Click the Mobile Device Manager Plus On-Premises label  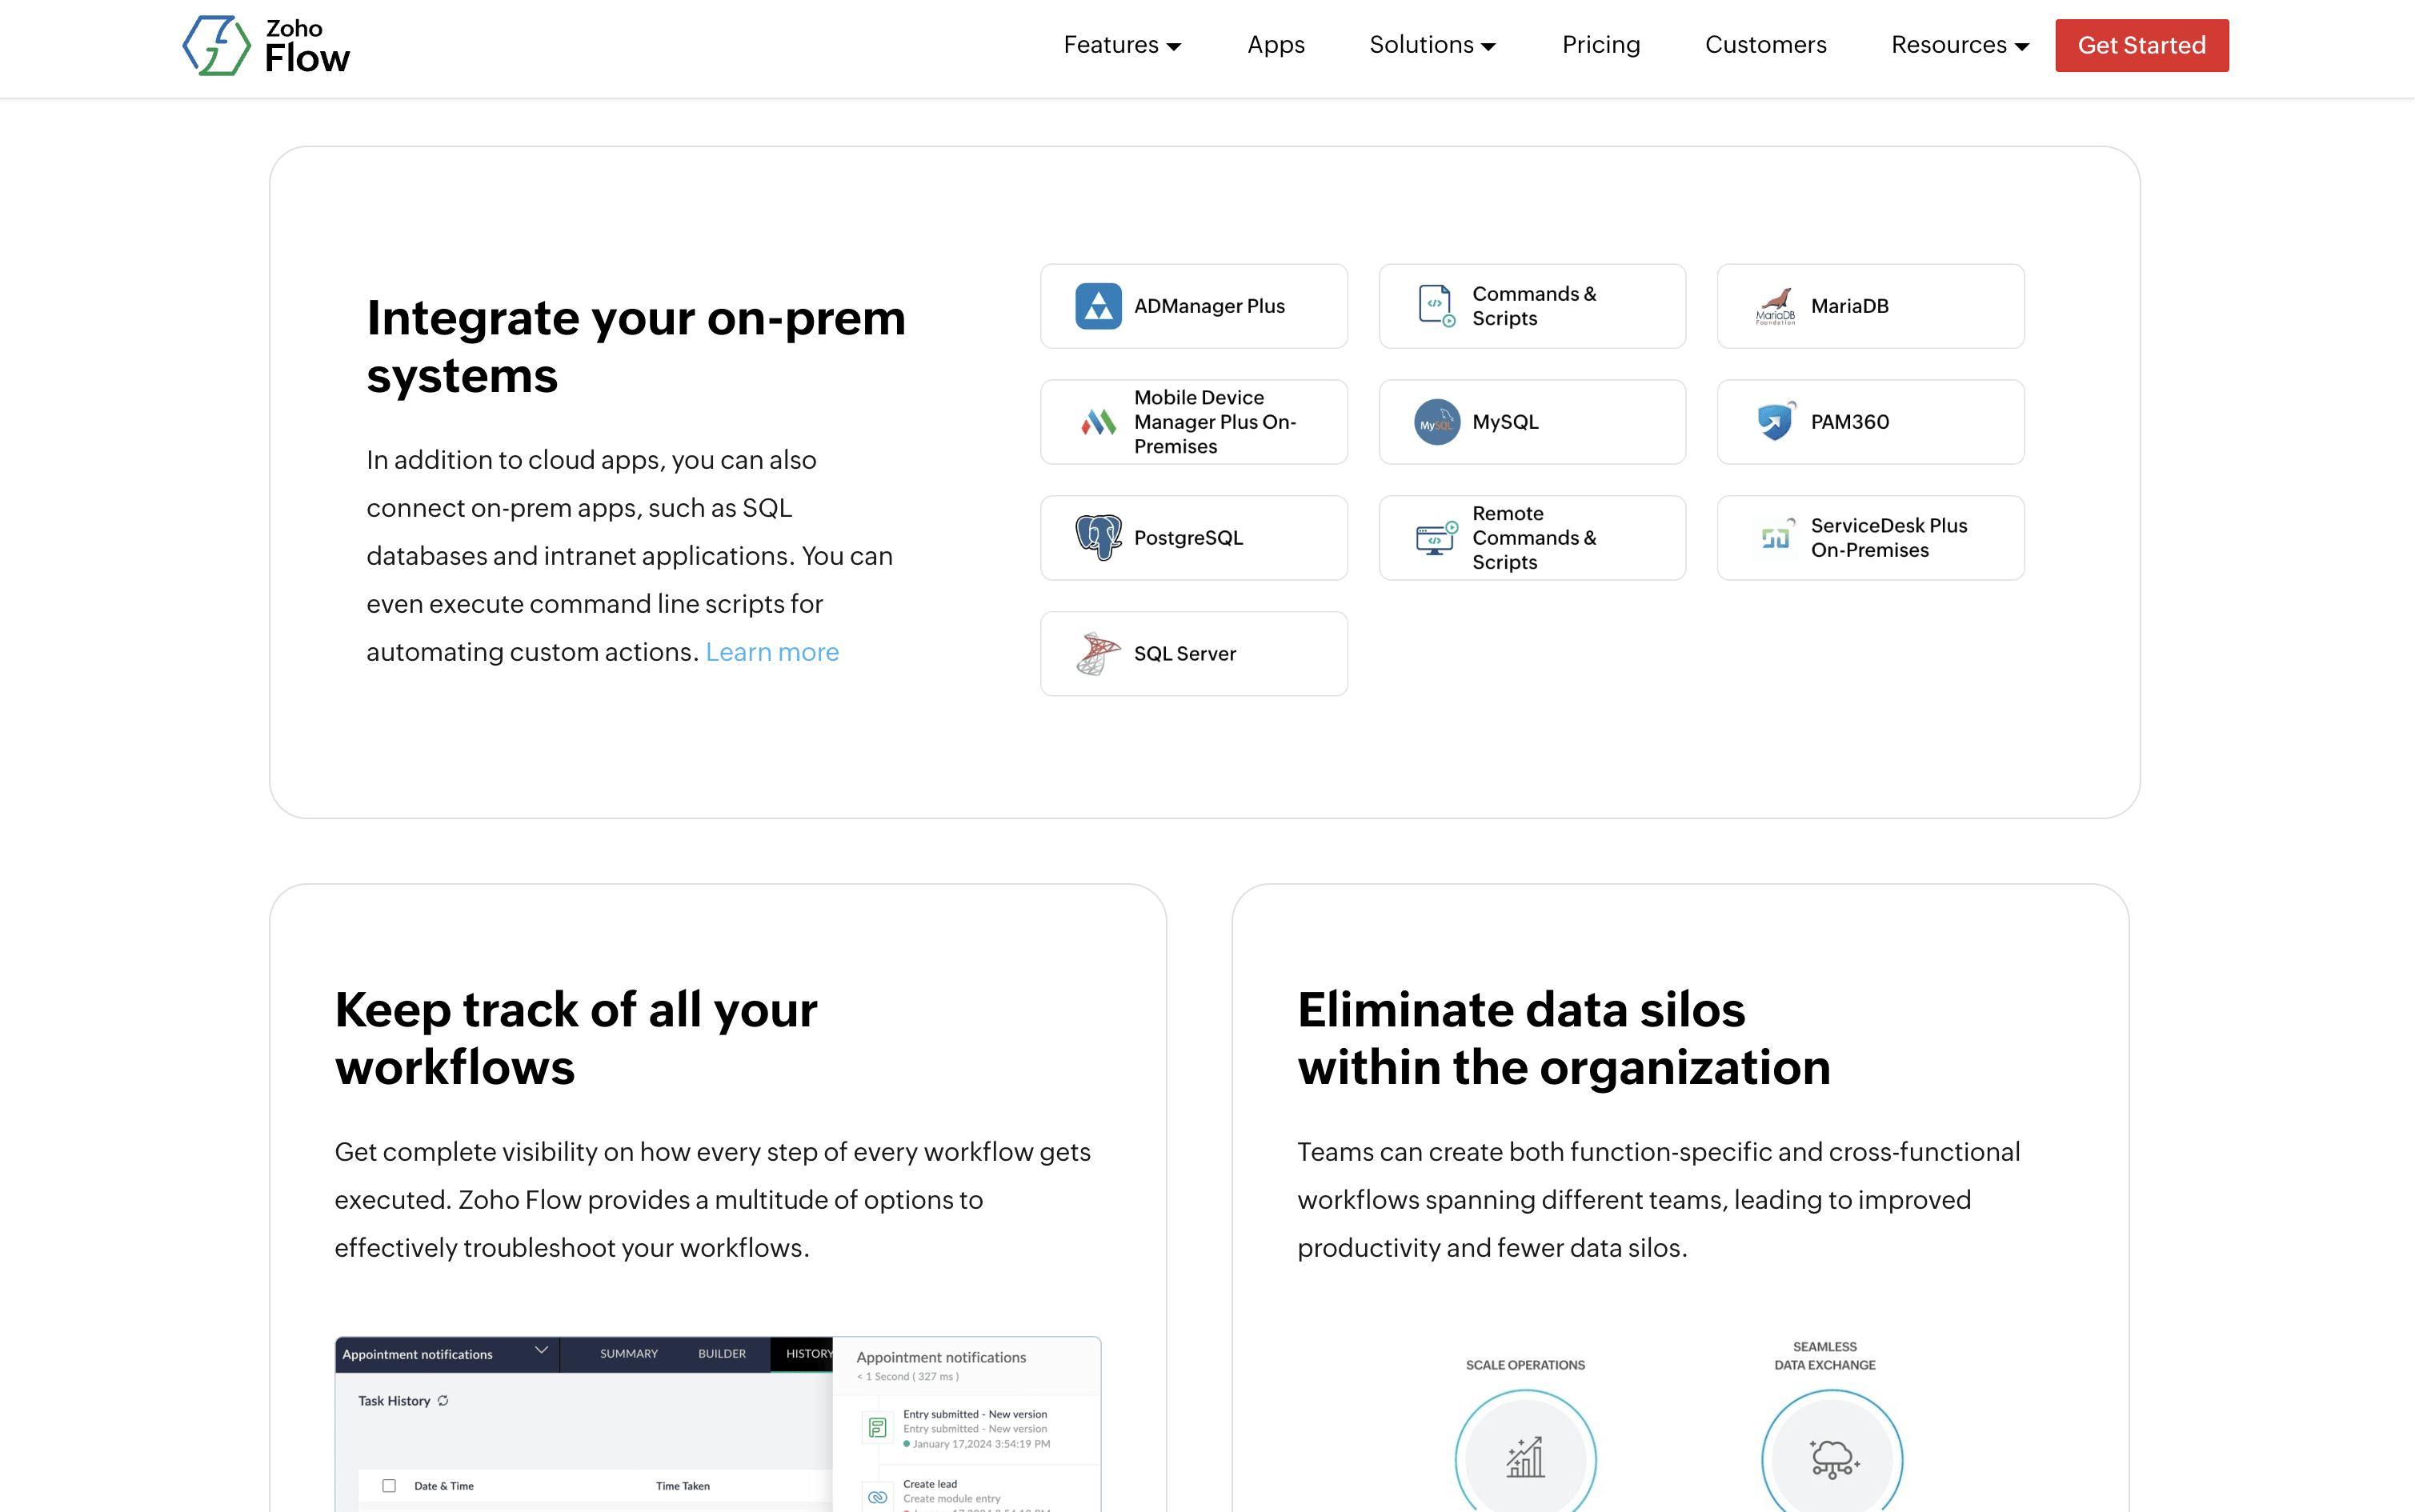[x=1215, y=422]
